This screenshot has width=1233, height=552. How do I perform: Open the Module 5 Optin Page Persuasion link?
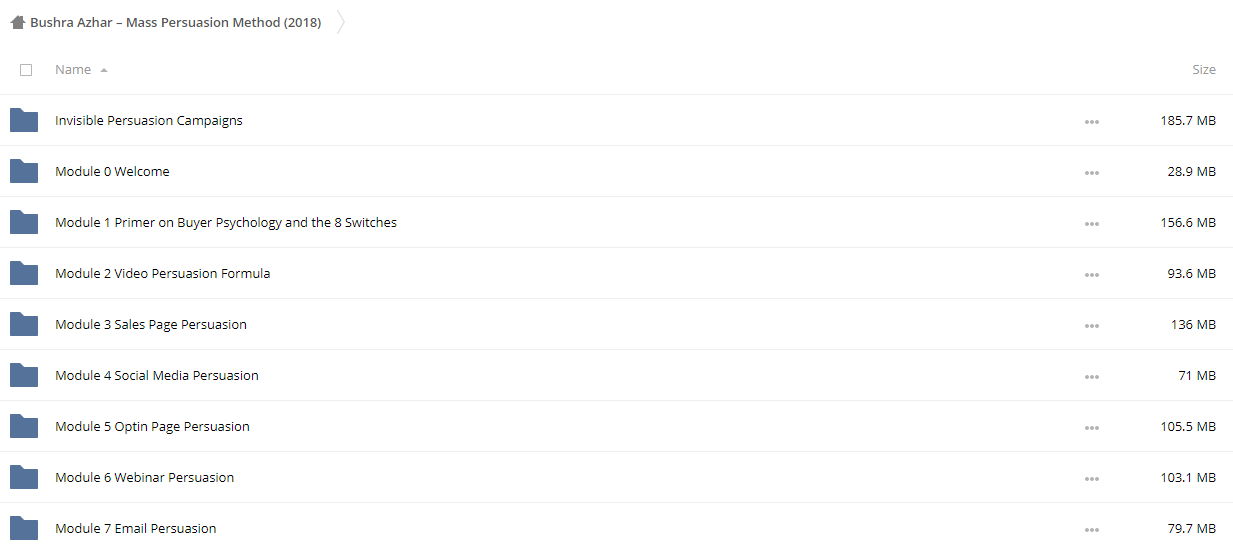pyautogui.click(x=152, y=426)
